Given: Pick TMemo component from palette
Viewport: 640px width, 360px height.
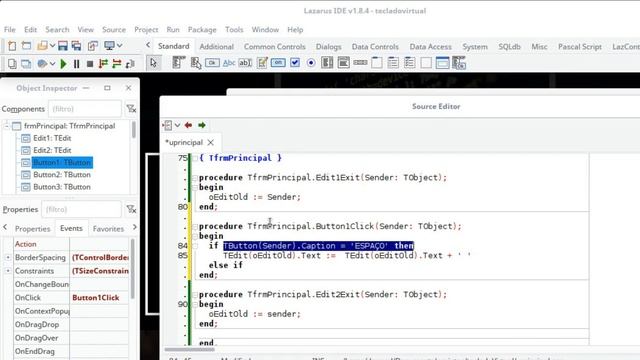Looking at the screenshot, I should click(x=262, y=63).
